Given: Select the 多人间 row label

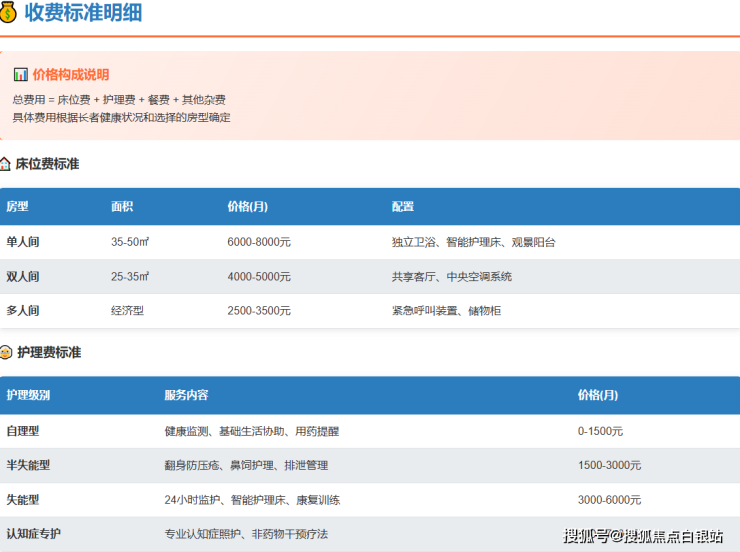Looking at the screenshot, I should click(23, 311).
